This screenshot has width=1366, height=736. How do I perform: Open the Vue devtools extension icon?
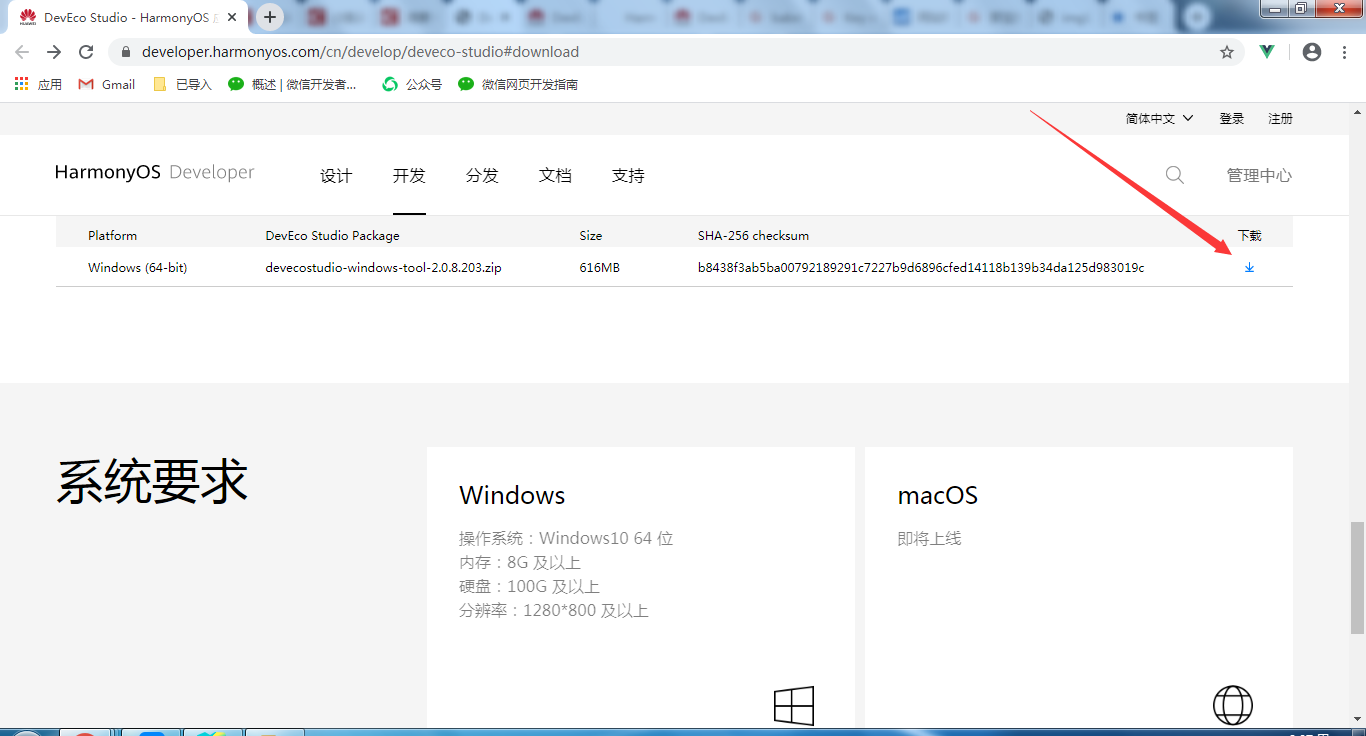(1267, 52)
